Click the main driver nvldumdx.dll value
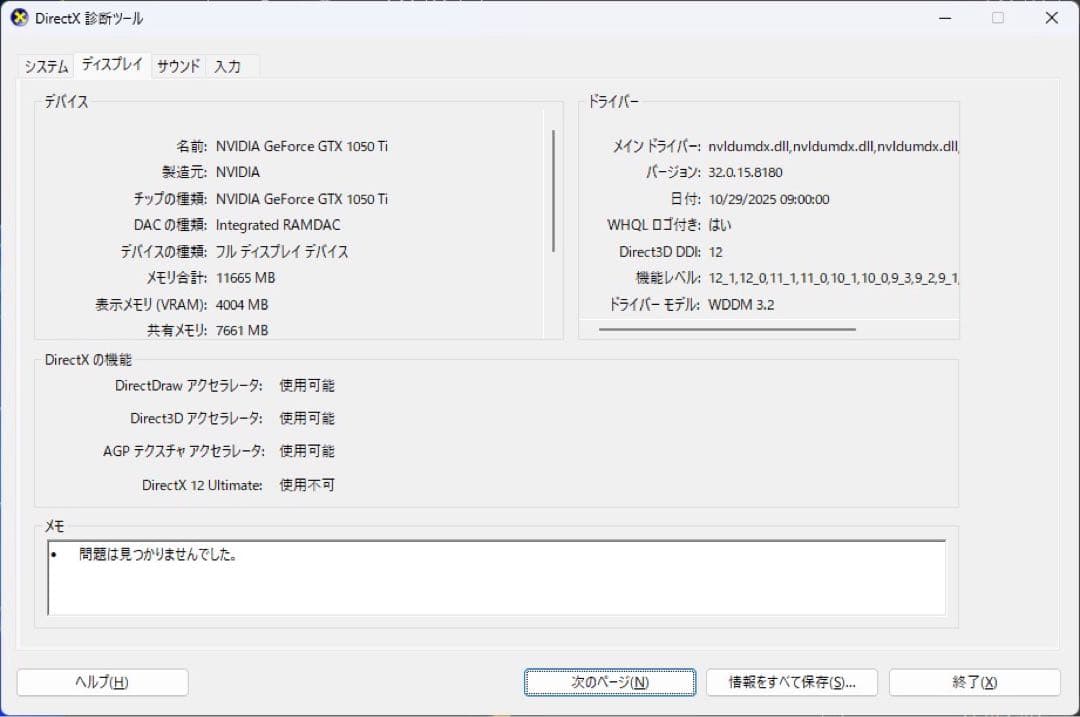 pos(833,146)
